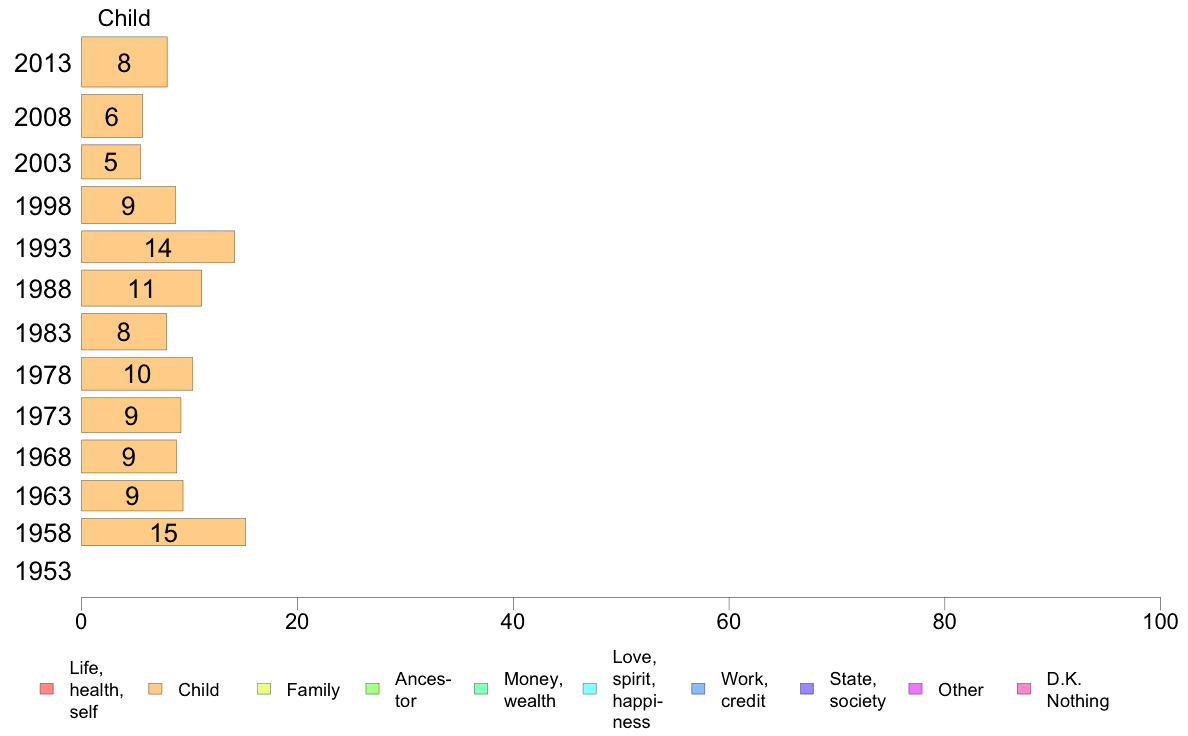1188x736 pixels.
Task: Click the 1958 bar with value 15
Action: point(164,532)
